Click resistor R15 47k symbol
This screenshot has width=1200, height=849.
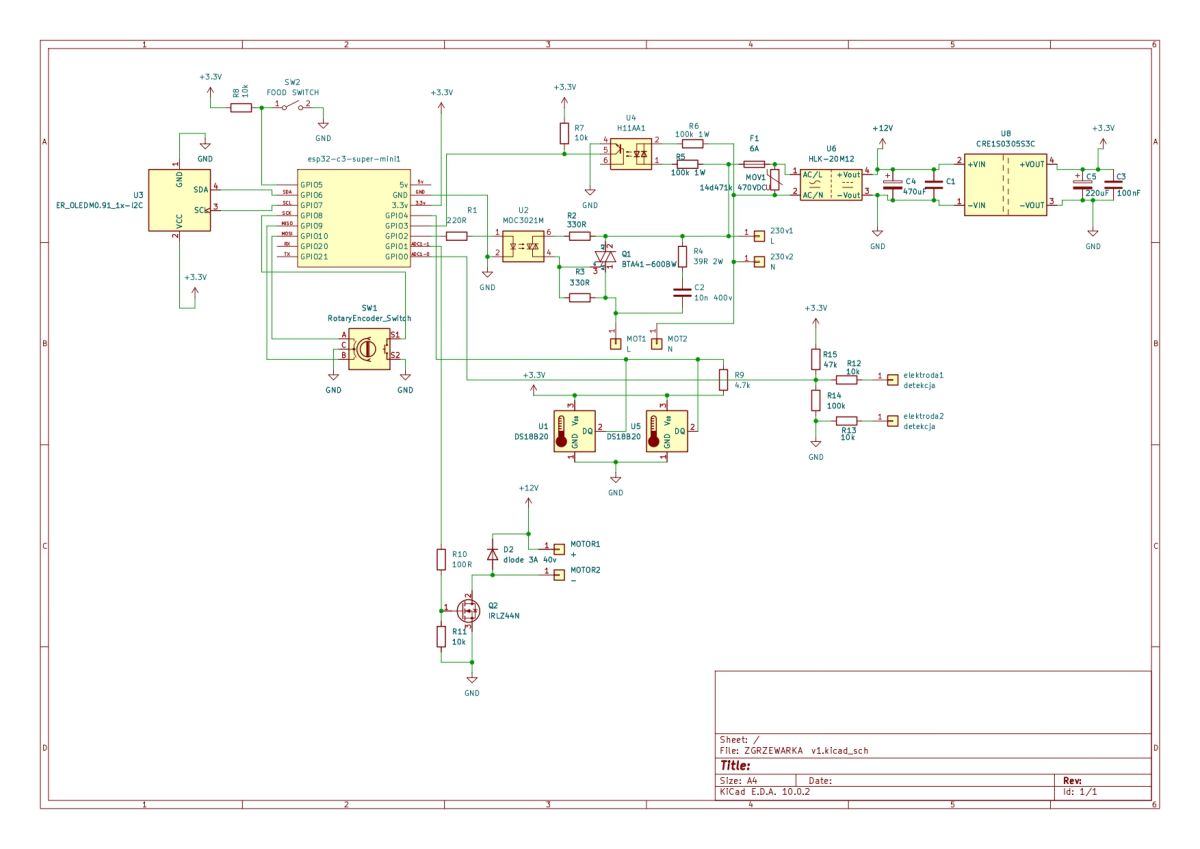tap(816, 359)
